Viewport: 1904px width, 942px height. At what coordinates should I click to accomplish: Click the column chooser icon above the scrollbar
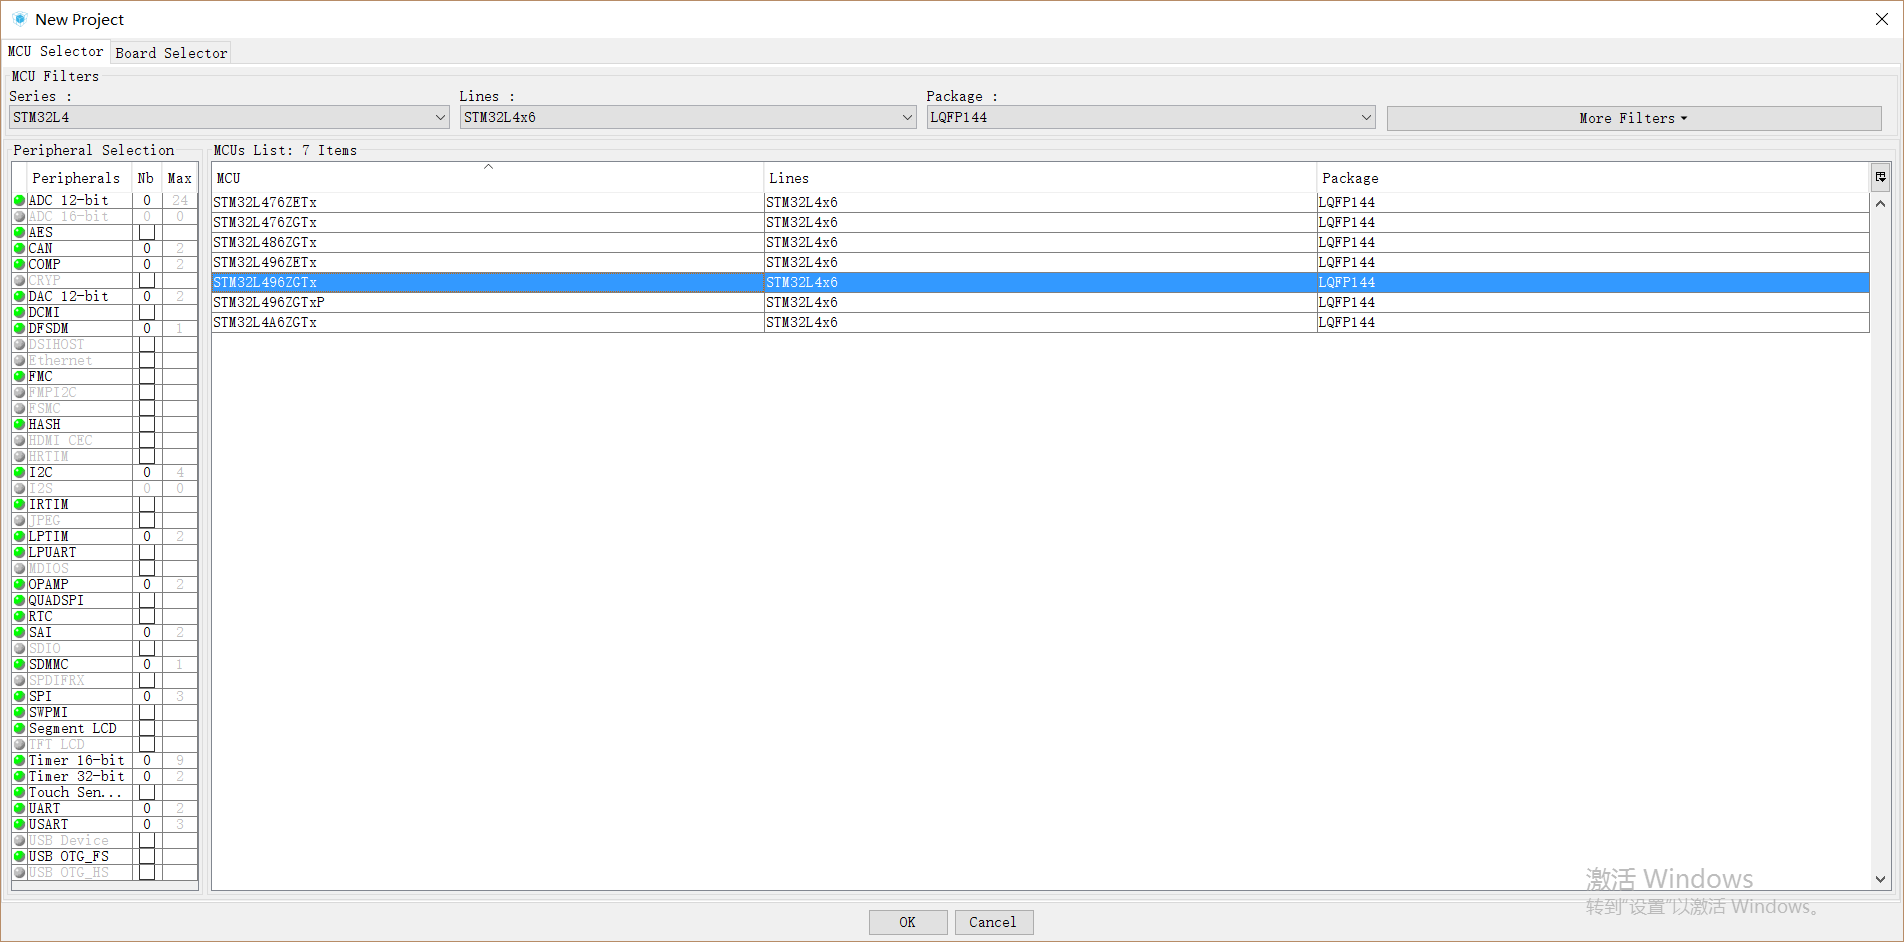[x=1880, y=177]
